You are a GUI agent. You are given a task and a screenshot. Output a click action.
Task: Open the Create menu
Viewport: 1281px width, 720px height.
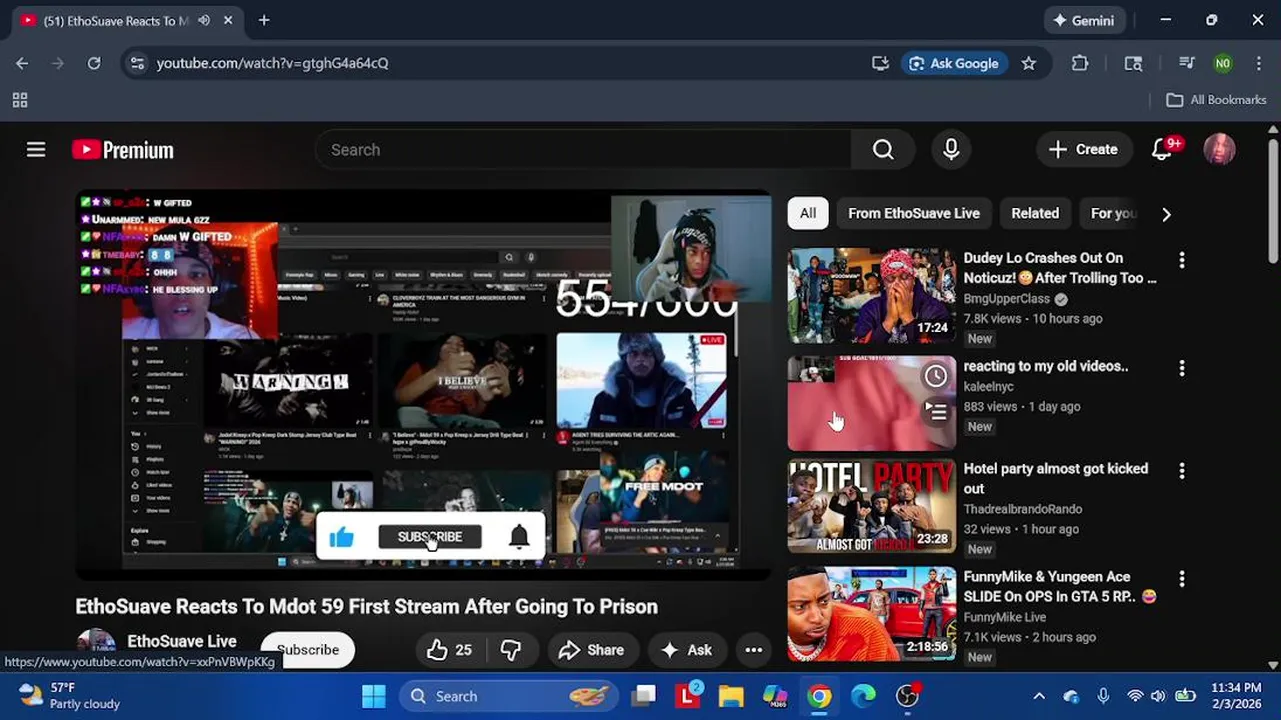1084,150
